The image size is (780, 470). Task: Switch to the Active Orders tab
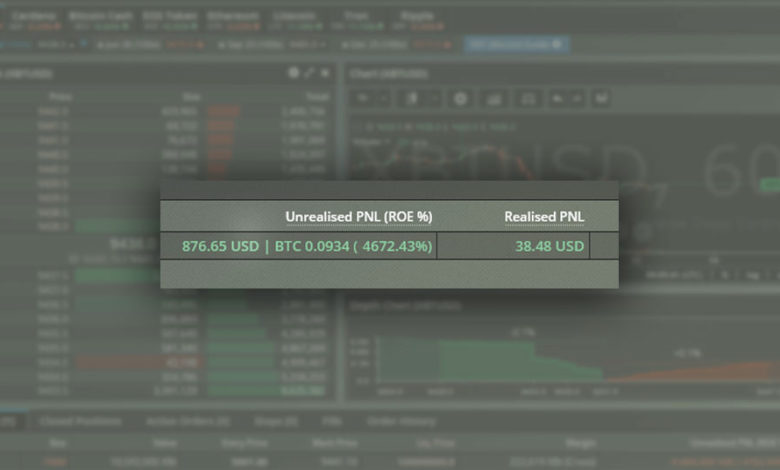tap(188, 421)
